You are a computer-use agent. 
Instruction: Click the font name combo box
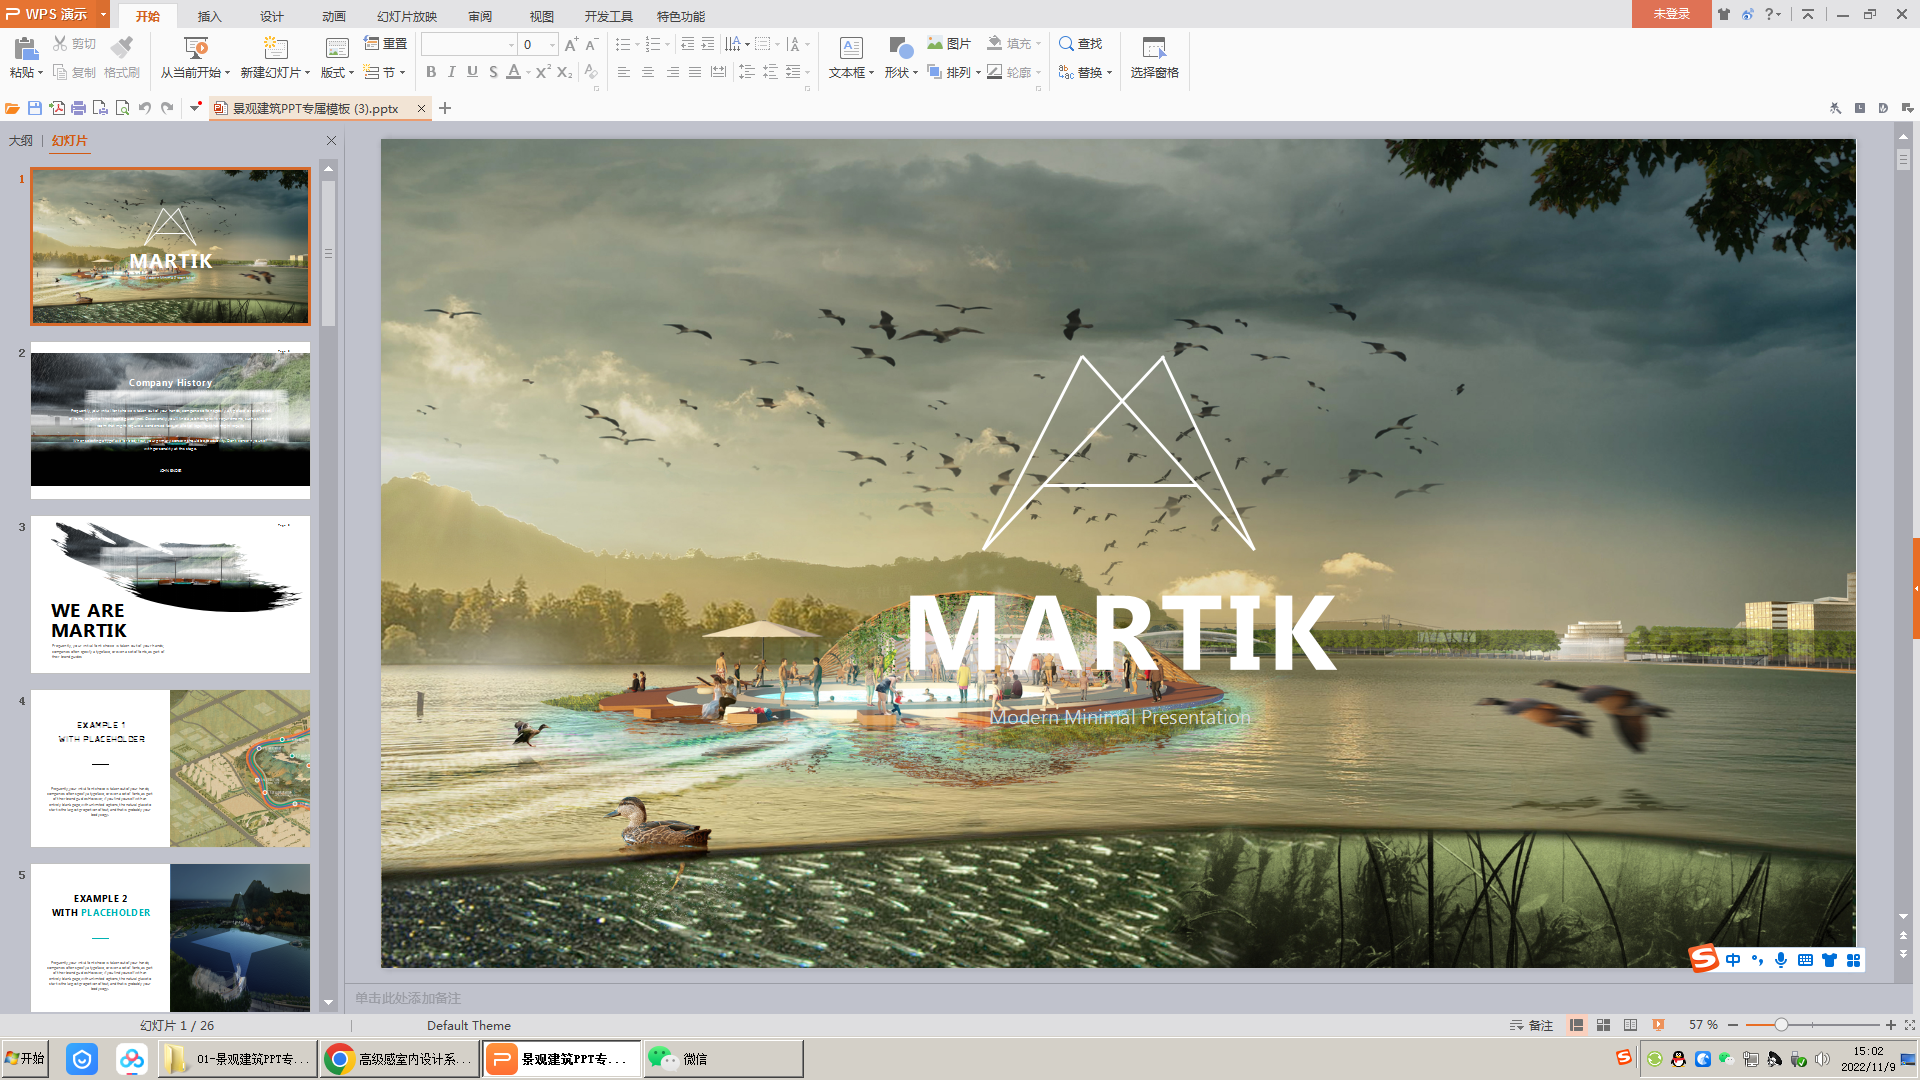468,44
